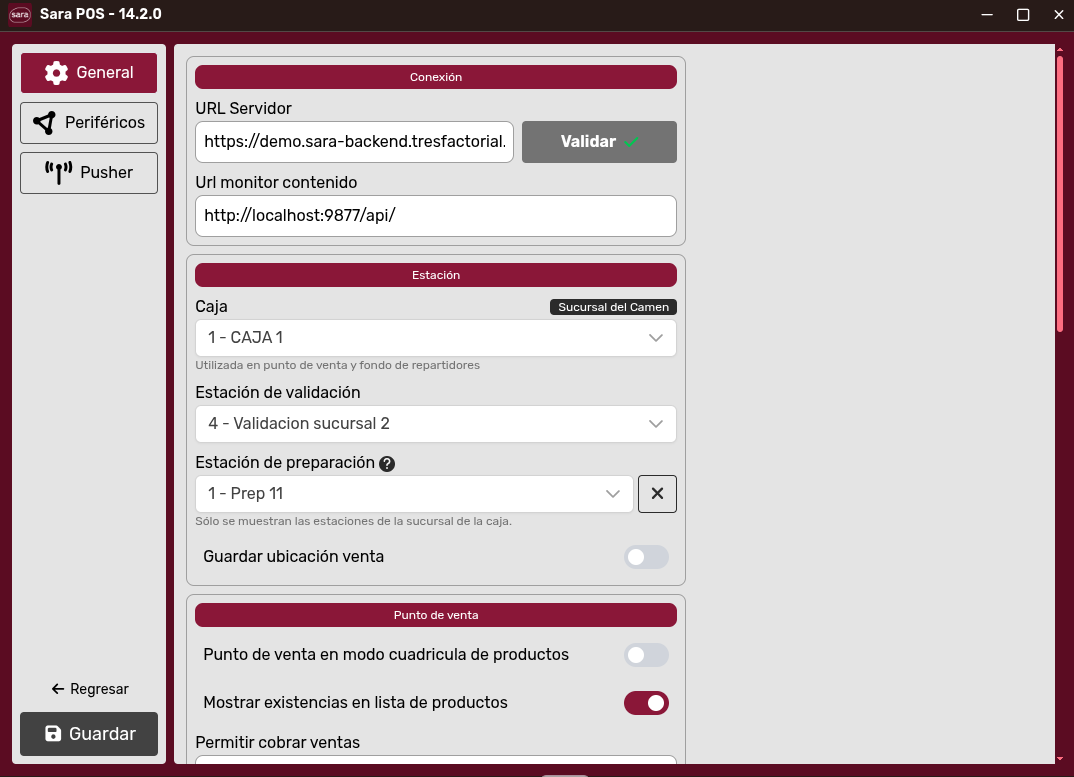1074x777 pixels.
Task: Switch to the Periféricos tab
Action: 89,123
